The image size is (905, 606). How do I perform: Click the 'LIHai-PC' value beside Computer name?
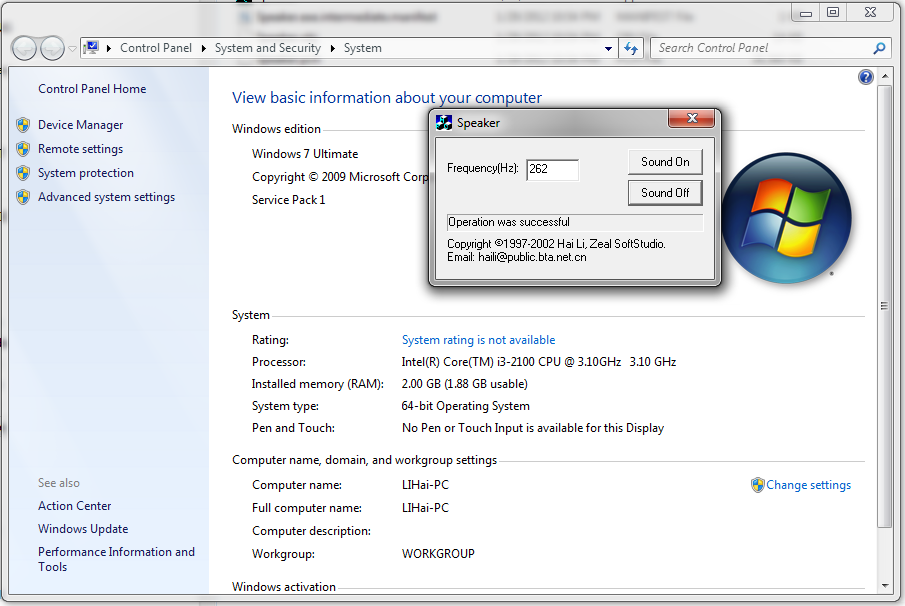425,485
